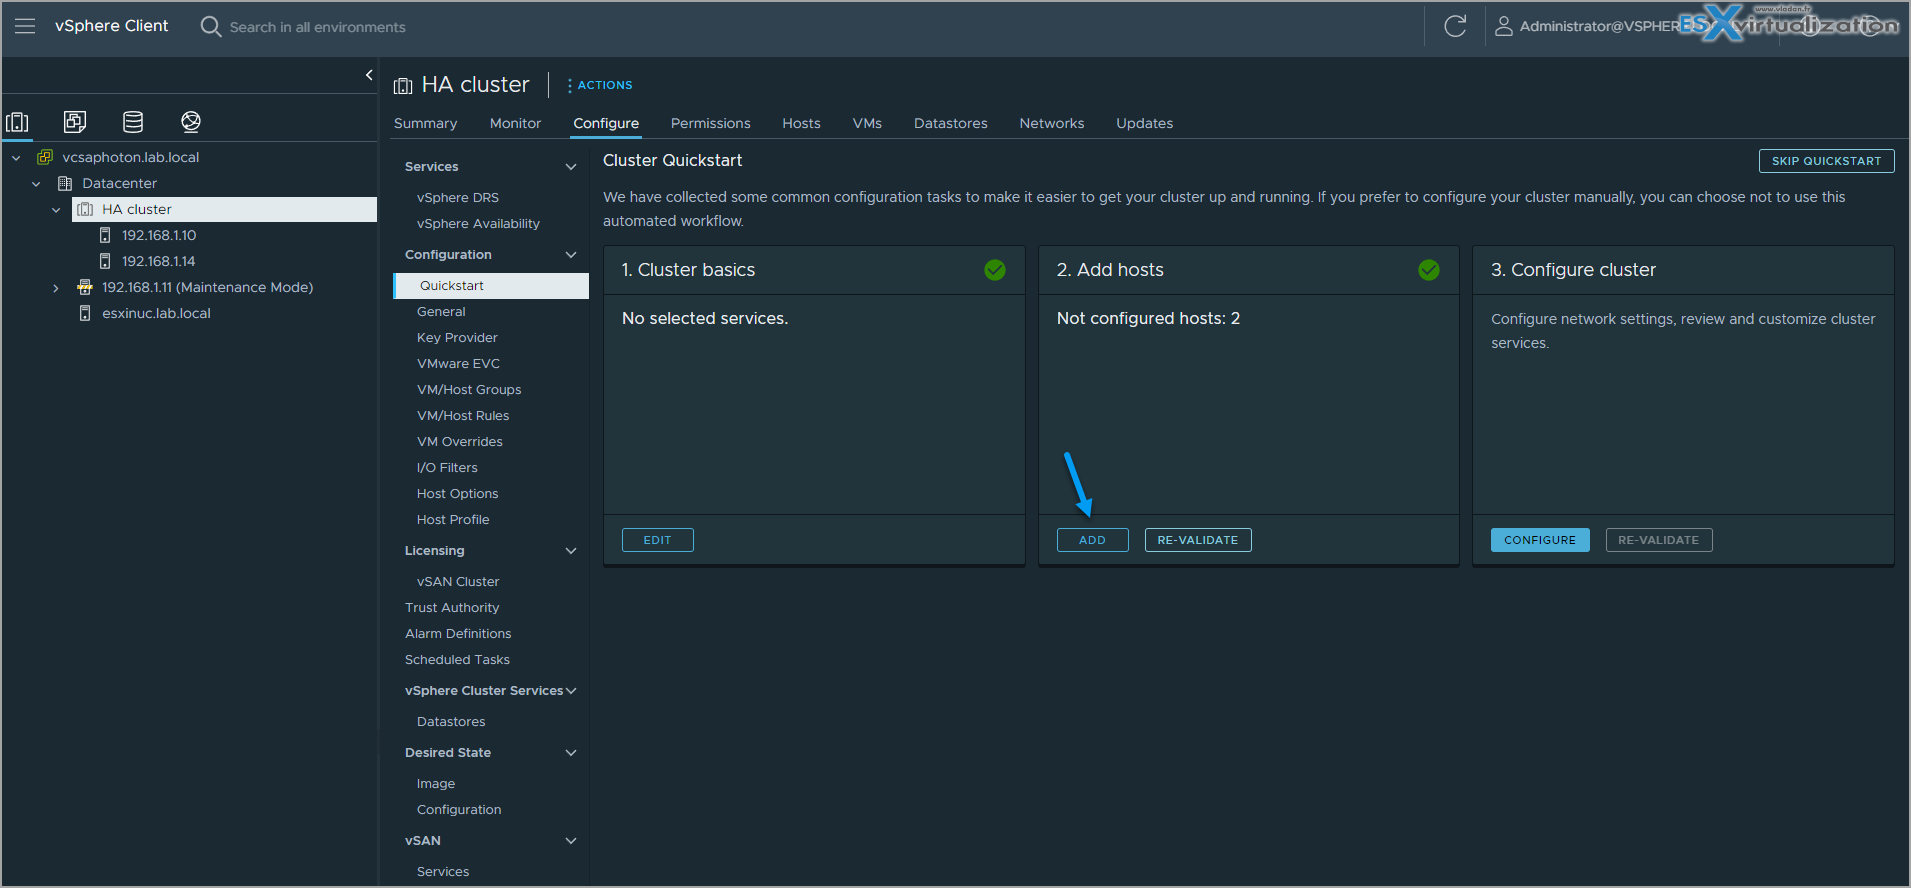Open the Summary tab

click(425, 123)
